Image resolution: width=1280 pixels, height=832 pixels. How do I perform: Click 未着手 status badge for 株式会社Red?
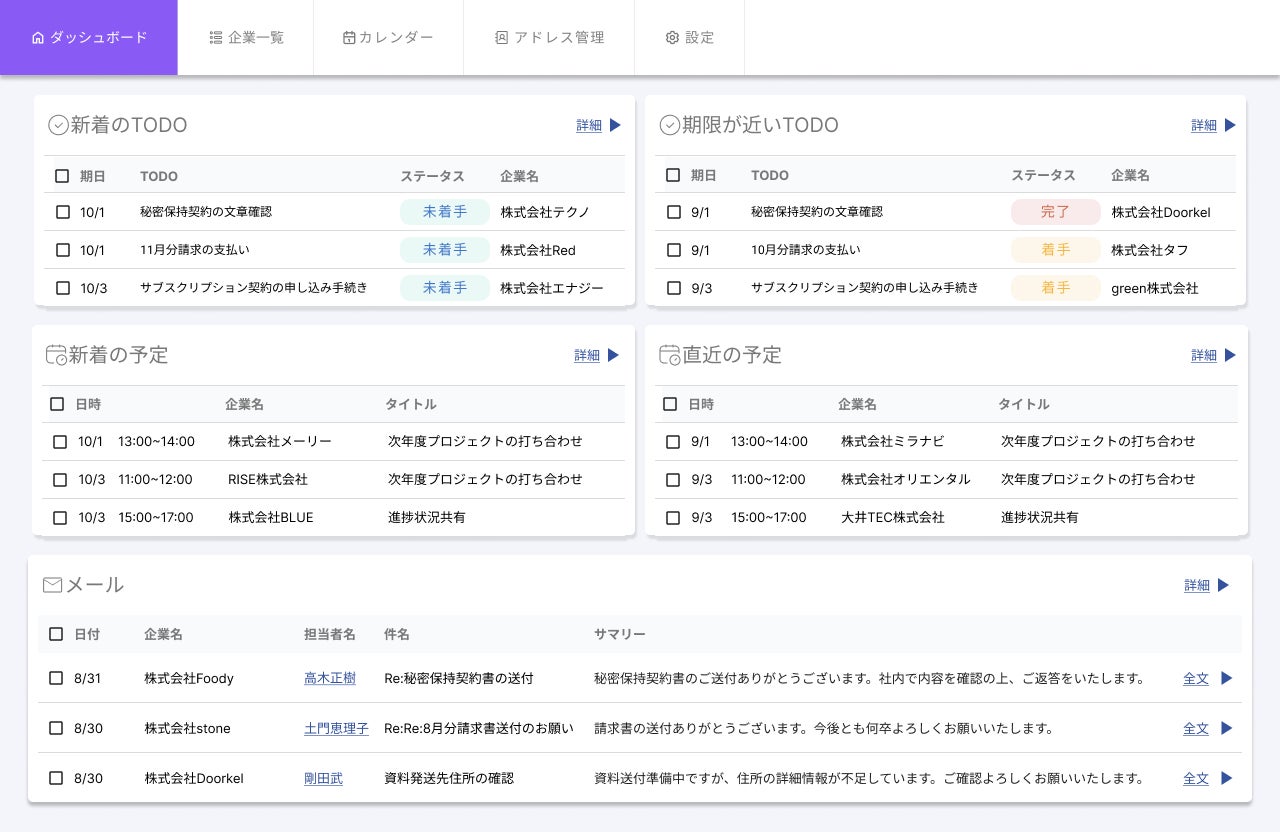[x=445, y=250]
